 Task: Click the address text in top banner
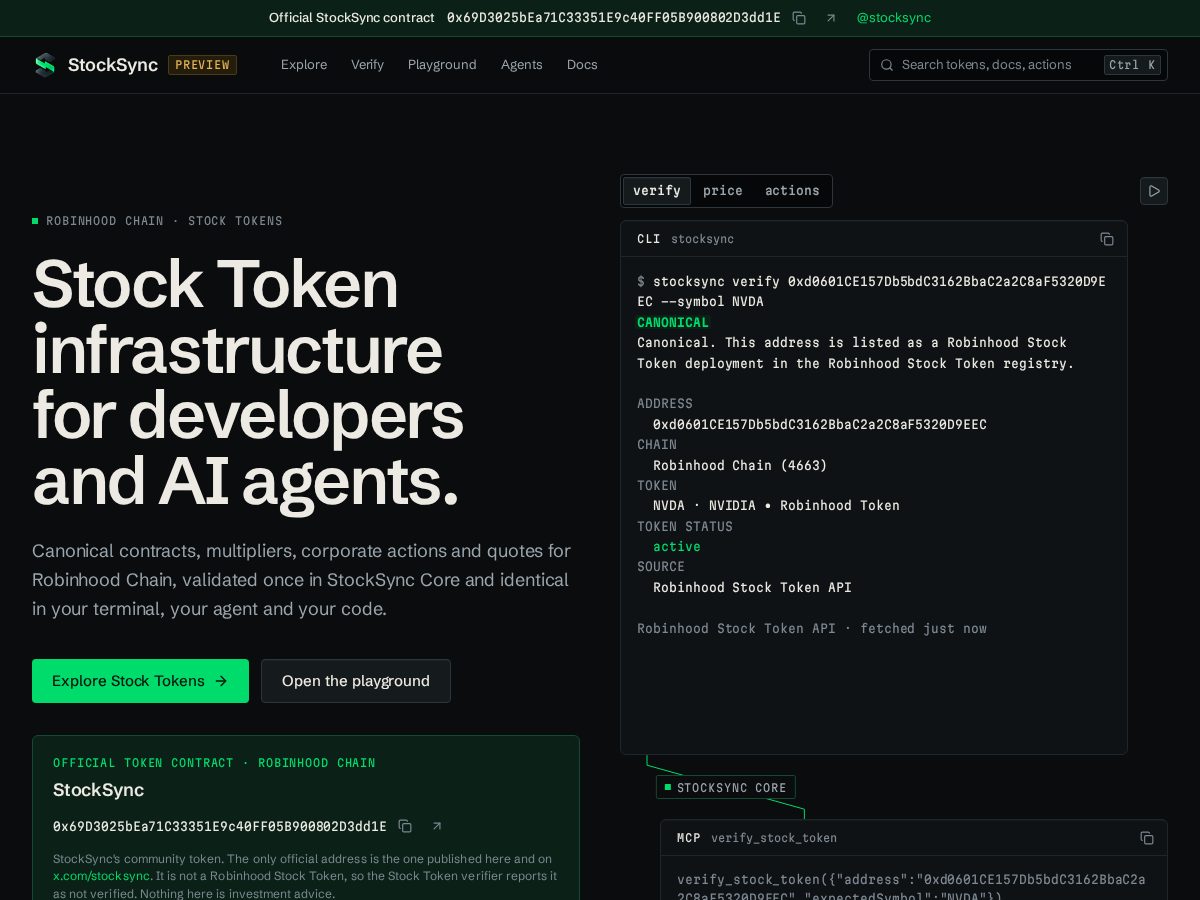pos(614,18)
